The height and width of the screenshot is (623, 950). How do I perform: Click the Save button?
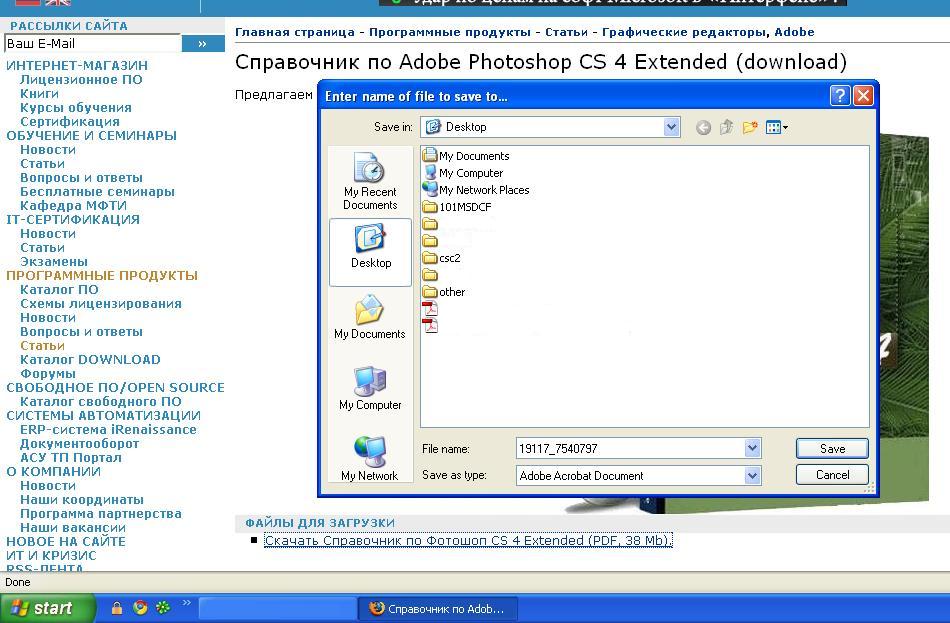coord(832,448)
